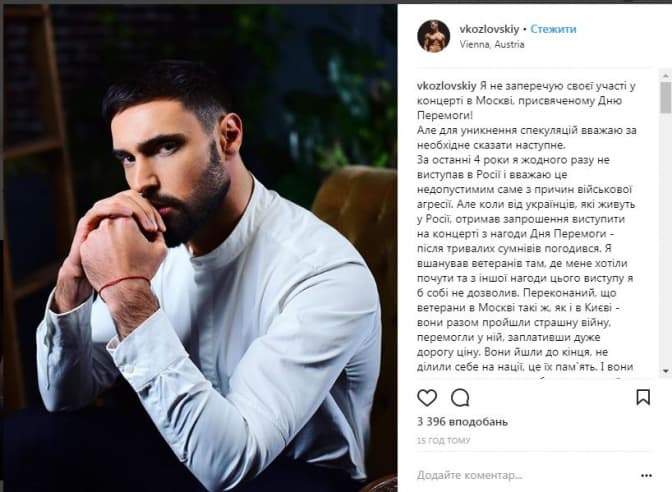Open the three-dot more options menu
672x492 pixels.
coord(646,476)
